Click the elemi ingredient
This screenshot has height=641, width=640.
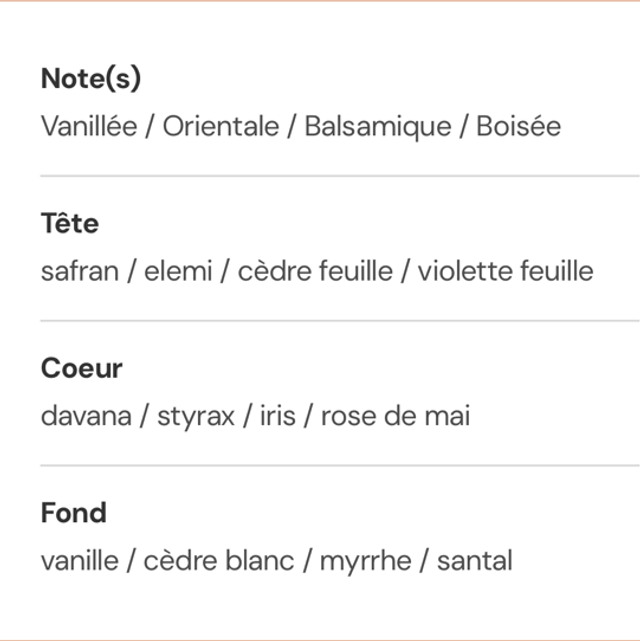coord(179,271)
